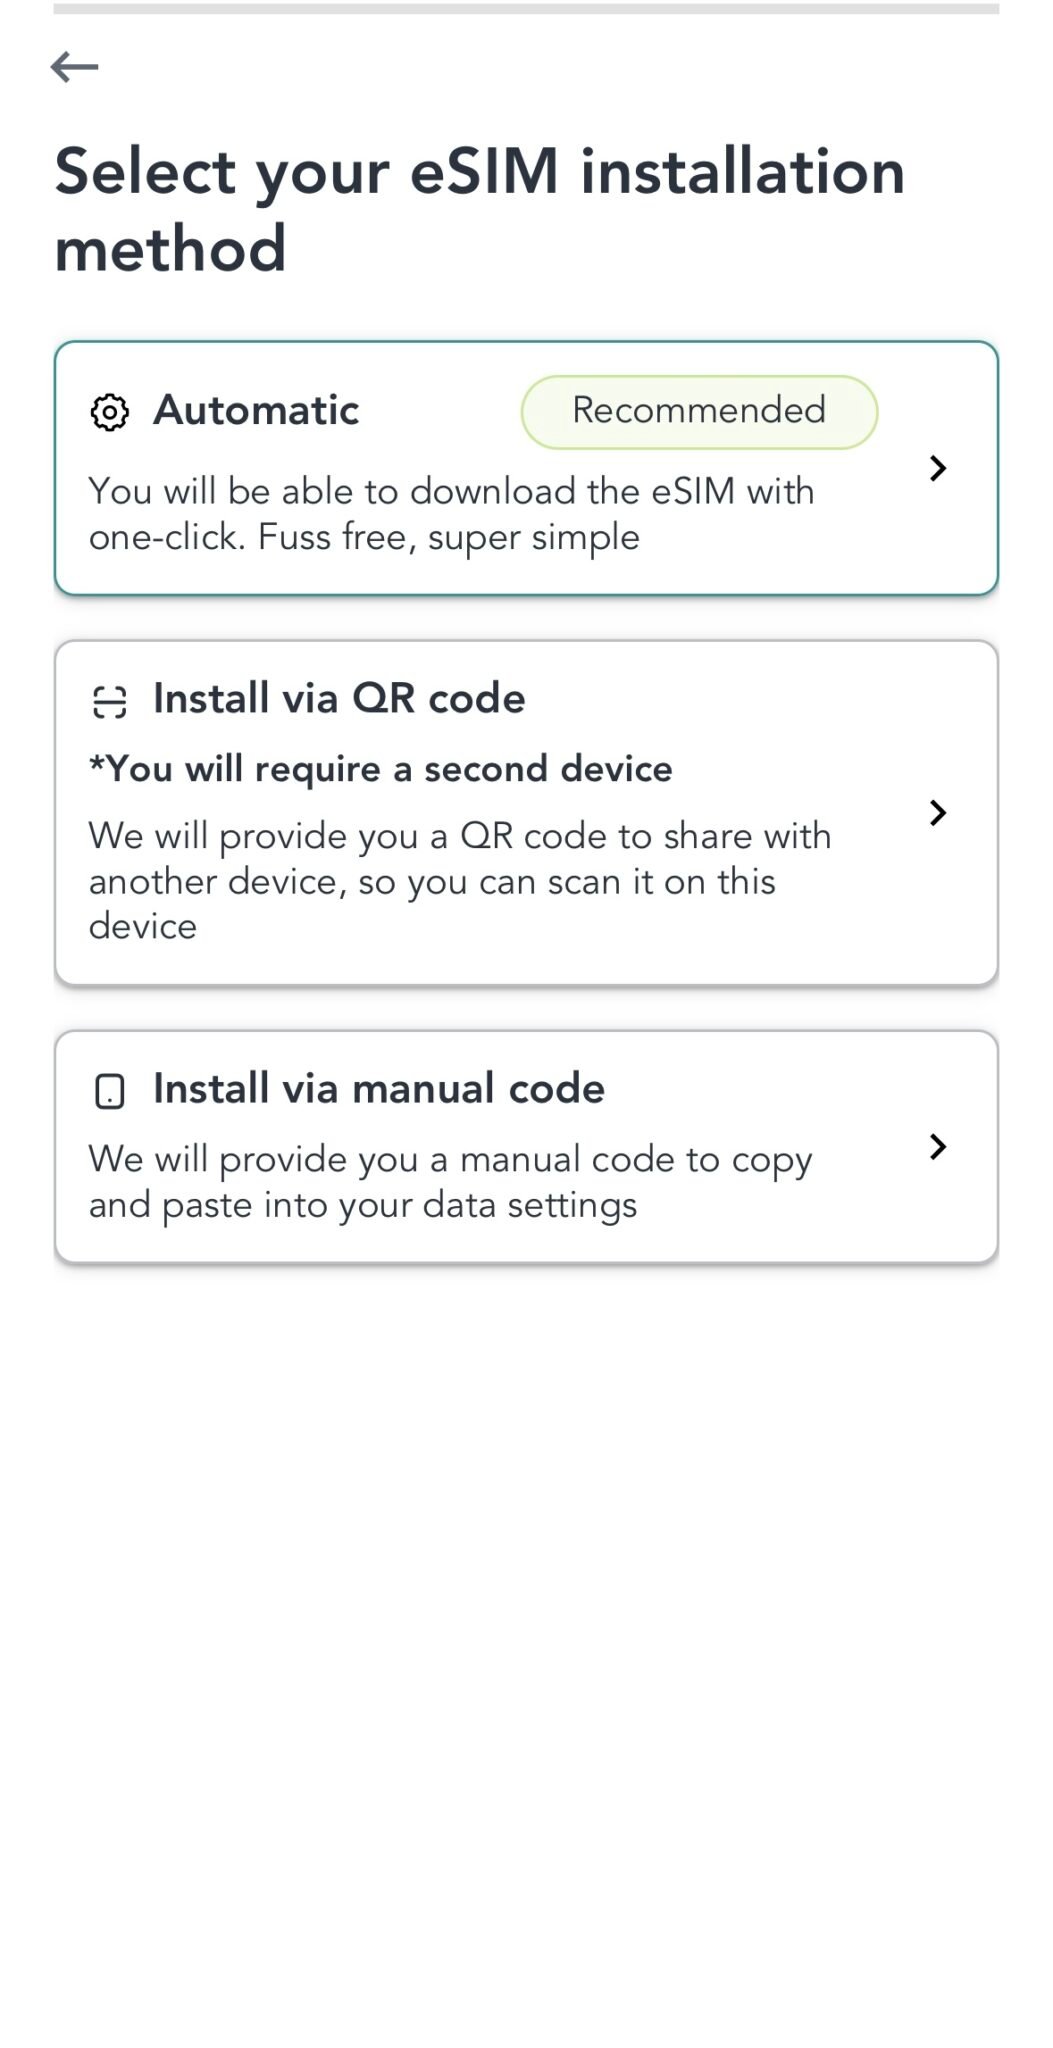The width and height of the screenshot is (1053, 2048).
Task: Tap the copy-and-paste manual code description
Action: click(450, 1181)
